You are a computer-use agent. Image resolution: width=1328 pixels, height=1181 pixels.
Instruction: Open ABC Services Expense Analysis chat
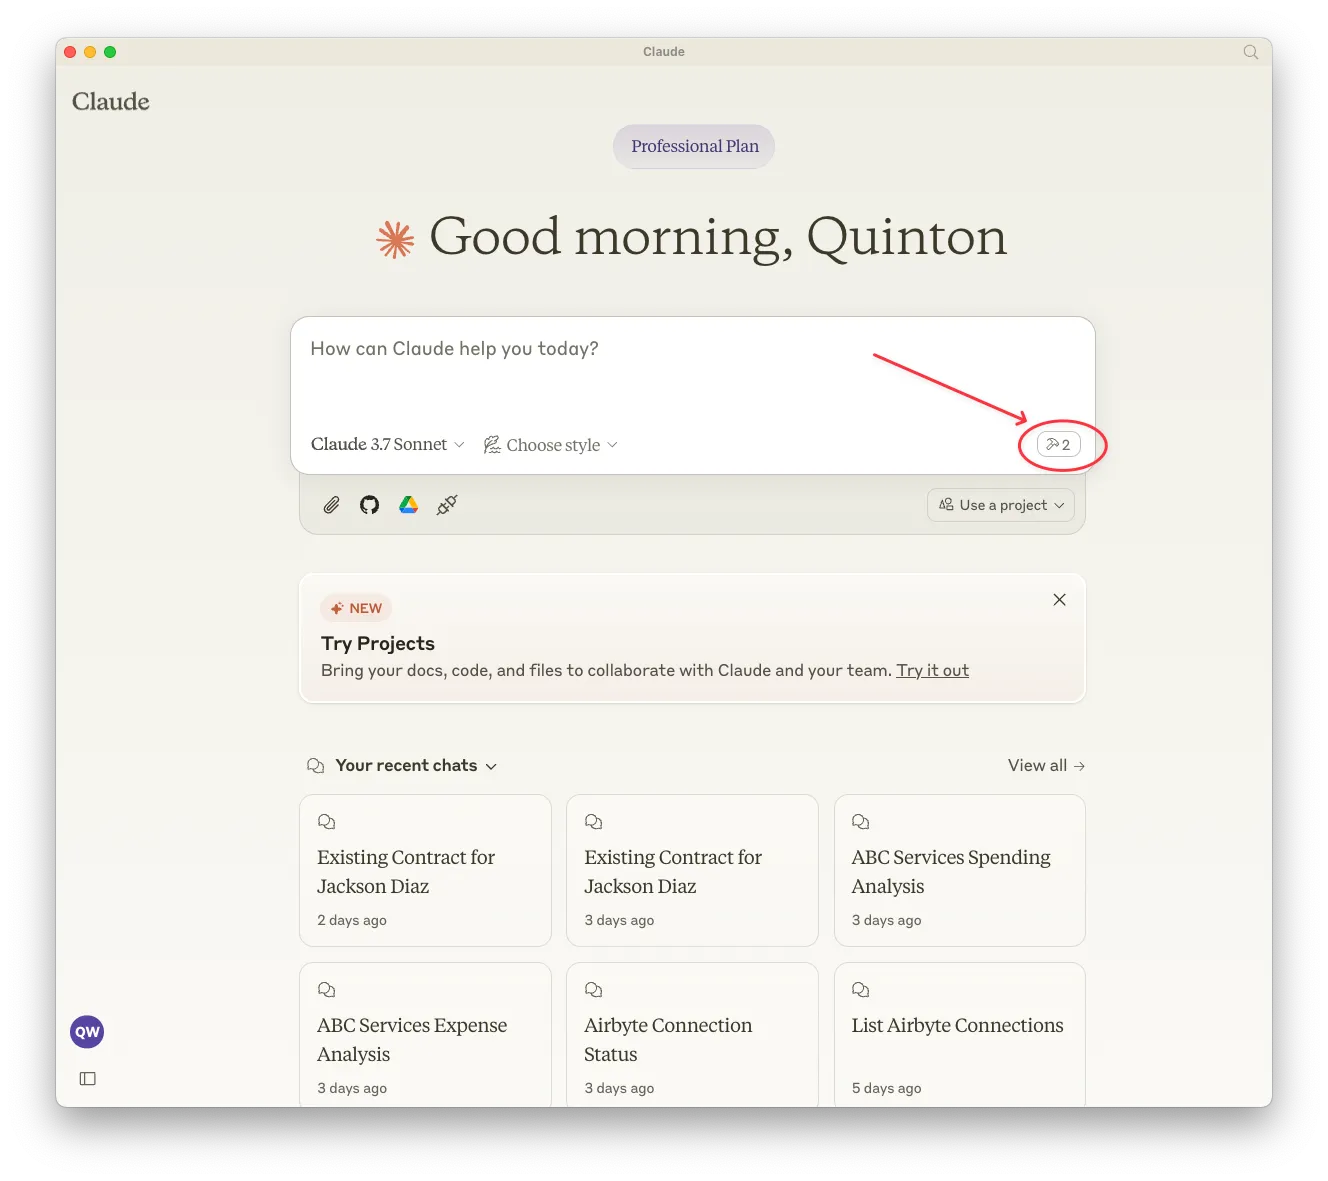click(425, 1035)
